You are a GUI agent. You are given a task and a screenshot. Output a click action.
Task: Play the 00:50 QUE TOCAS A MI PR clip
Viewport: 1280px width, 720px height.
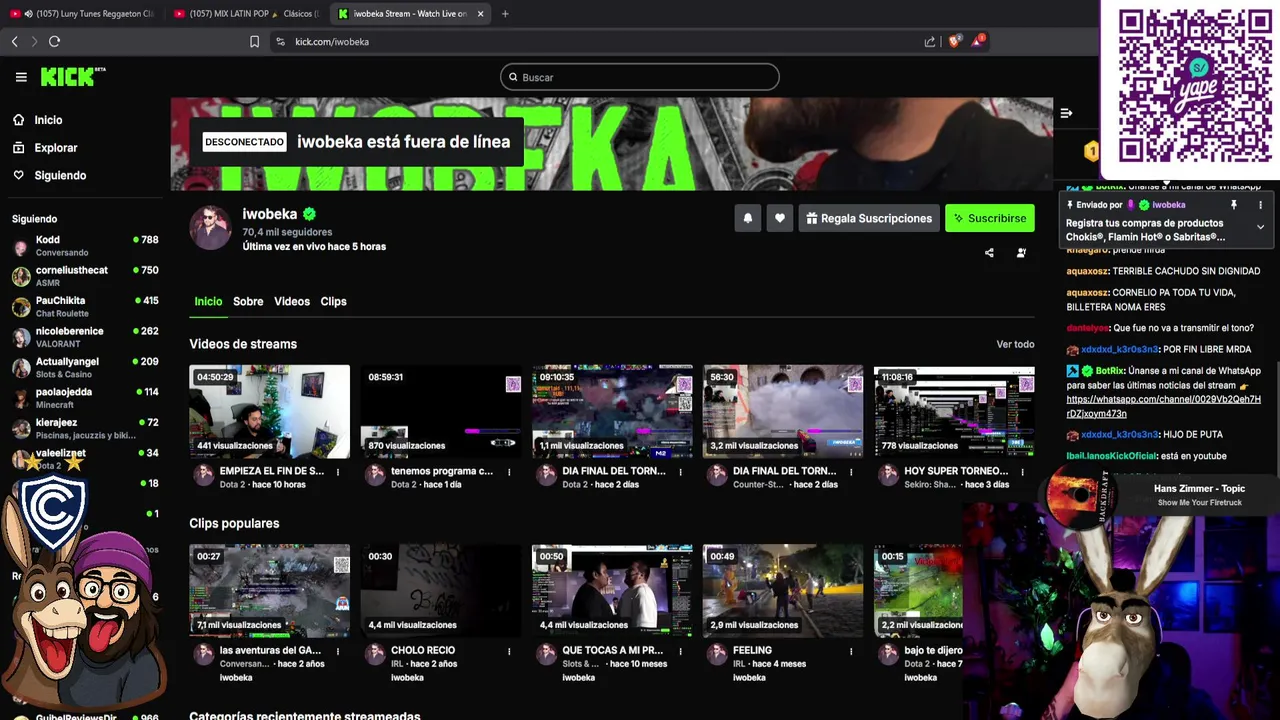tap(612, 591)
